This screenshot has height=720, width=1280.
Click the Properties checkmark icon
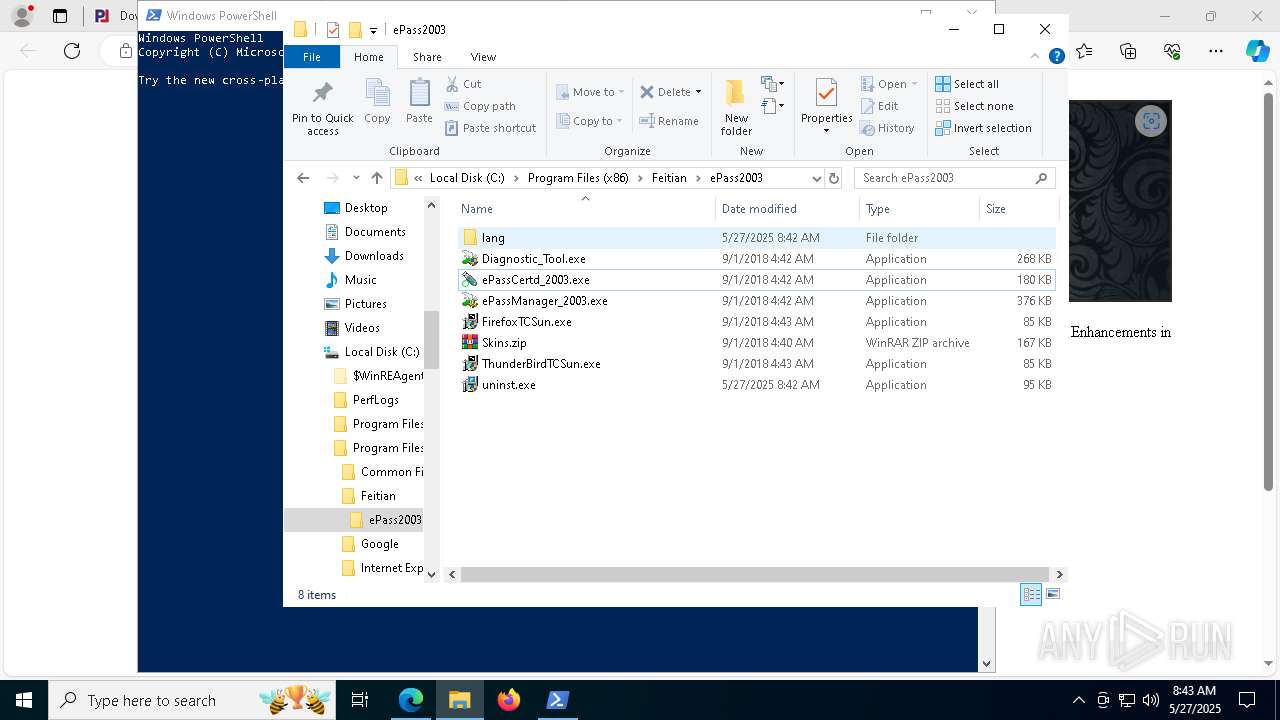pos(826,93)
